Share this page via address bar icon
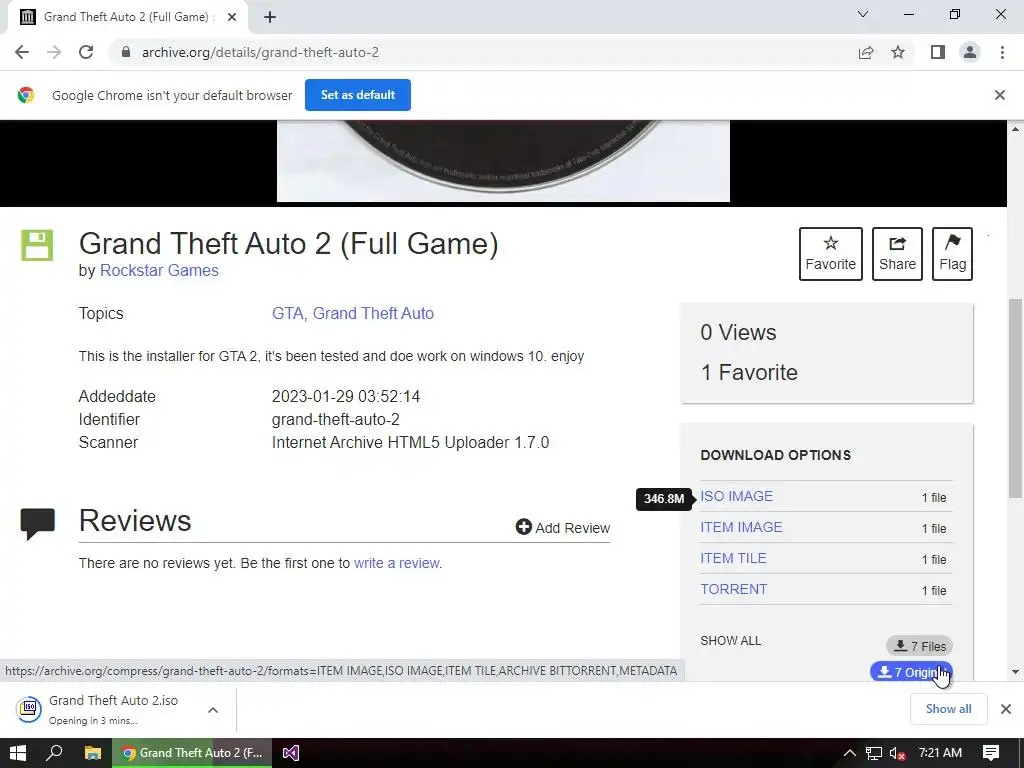Image resolution: width=1024 pixels, height=768 pixels. pyautogui.click(x=866, y=52)
